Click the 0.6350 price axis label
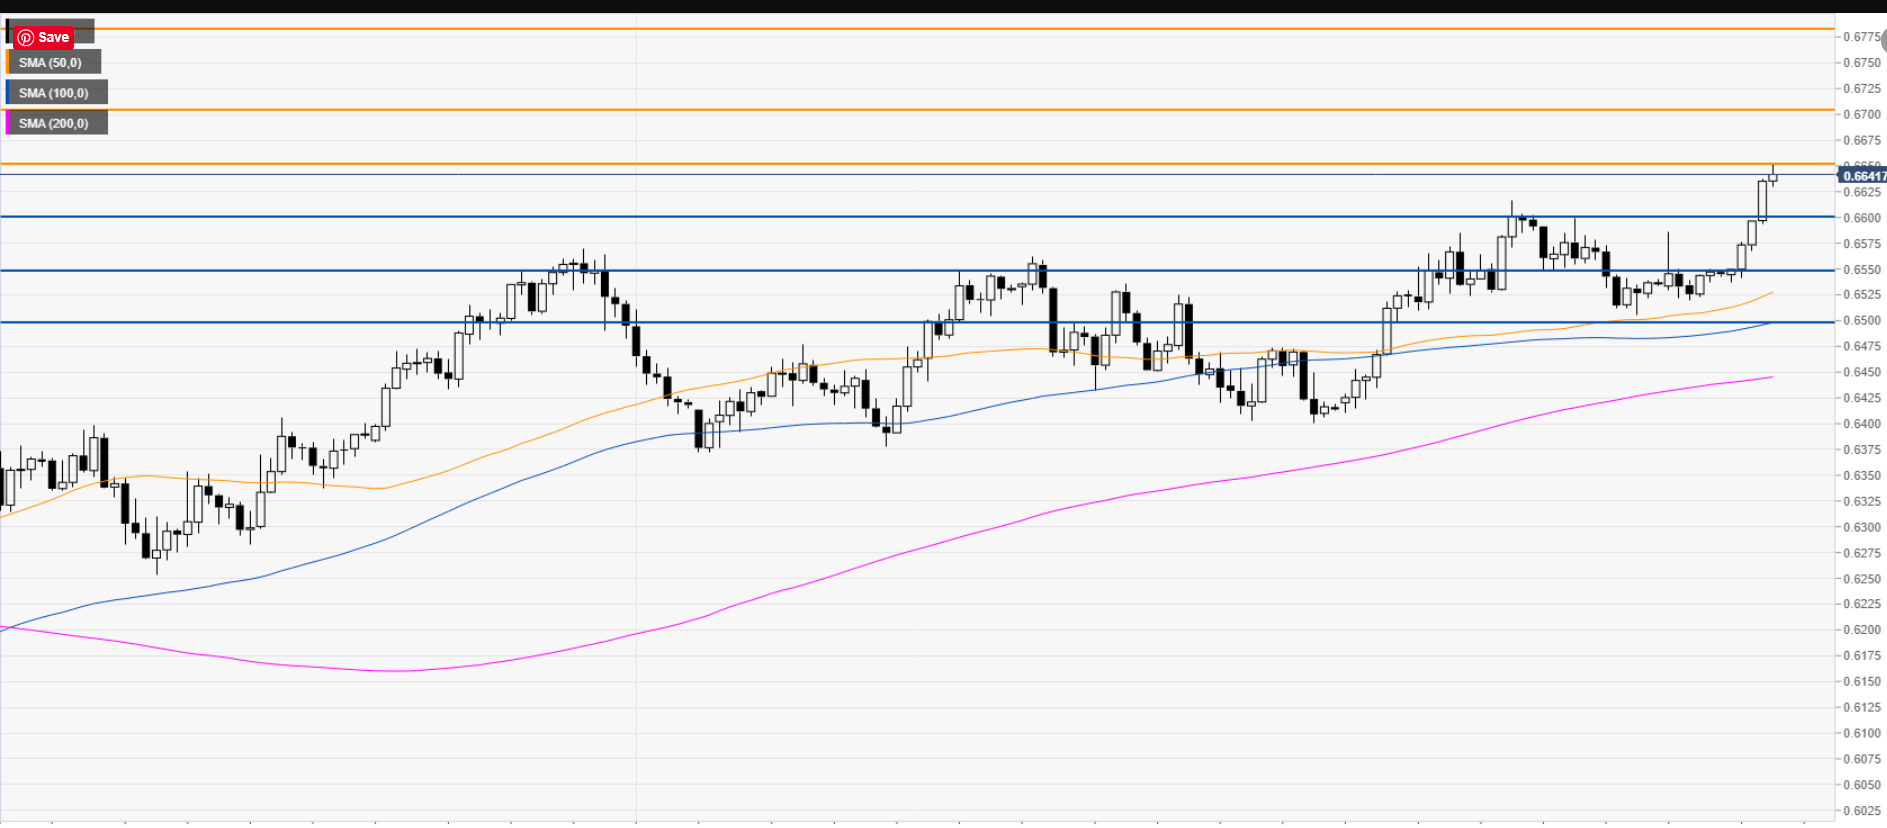Viewport: 1887px width, 828px height. coord(1862,476)
